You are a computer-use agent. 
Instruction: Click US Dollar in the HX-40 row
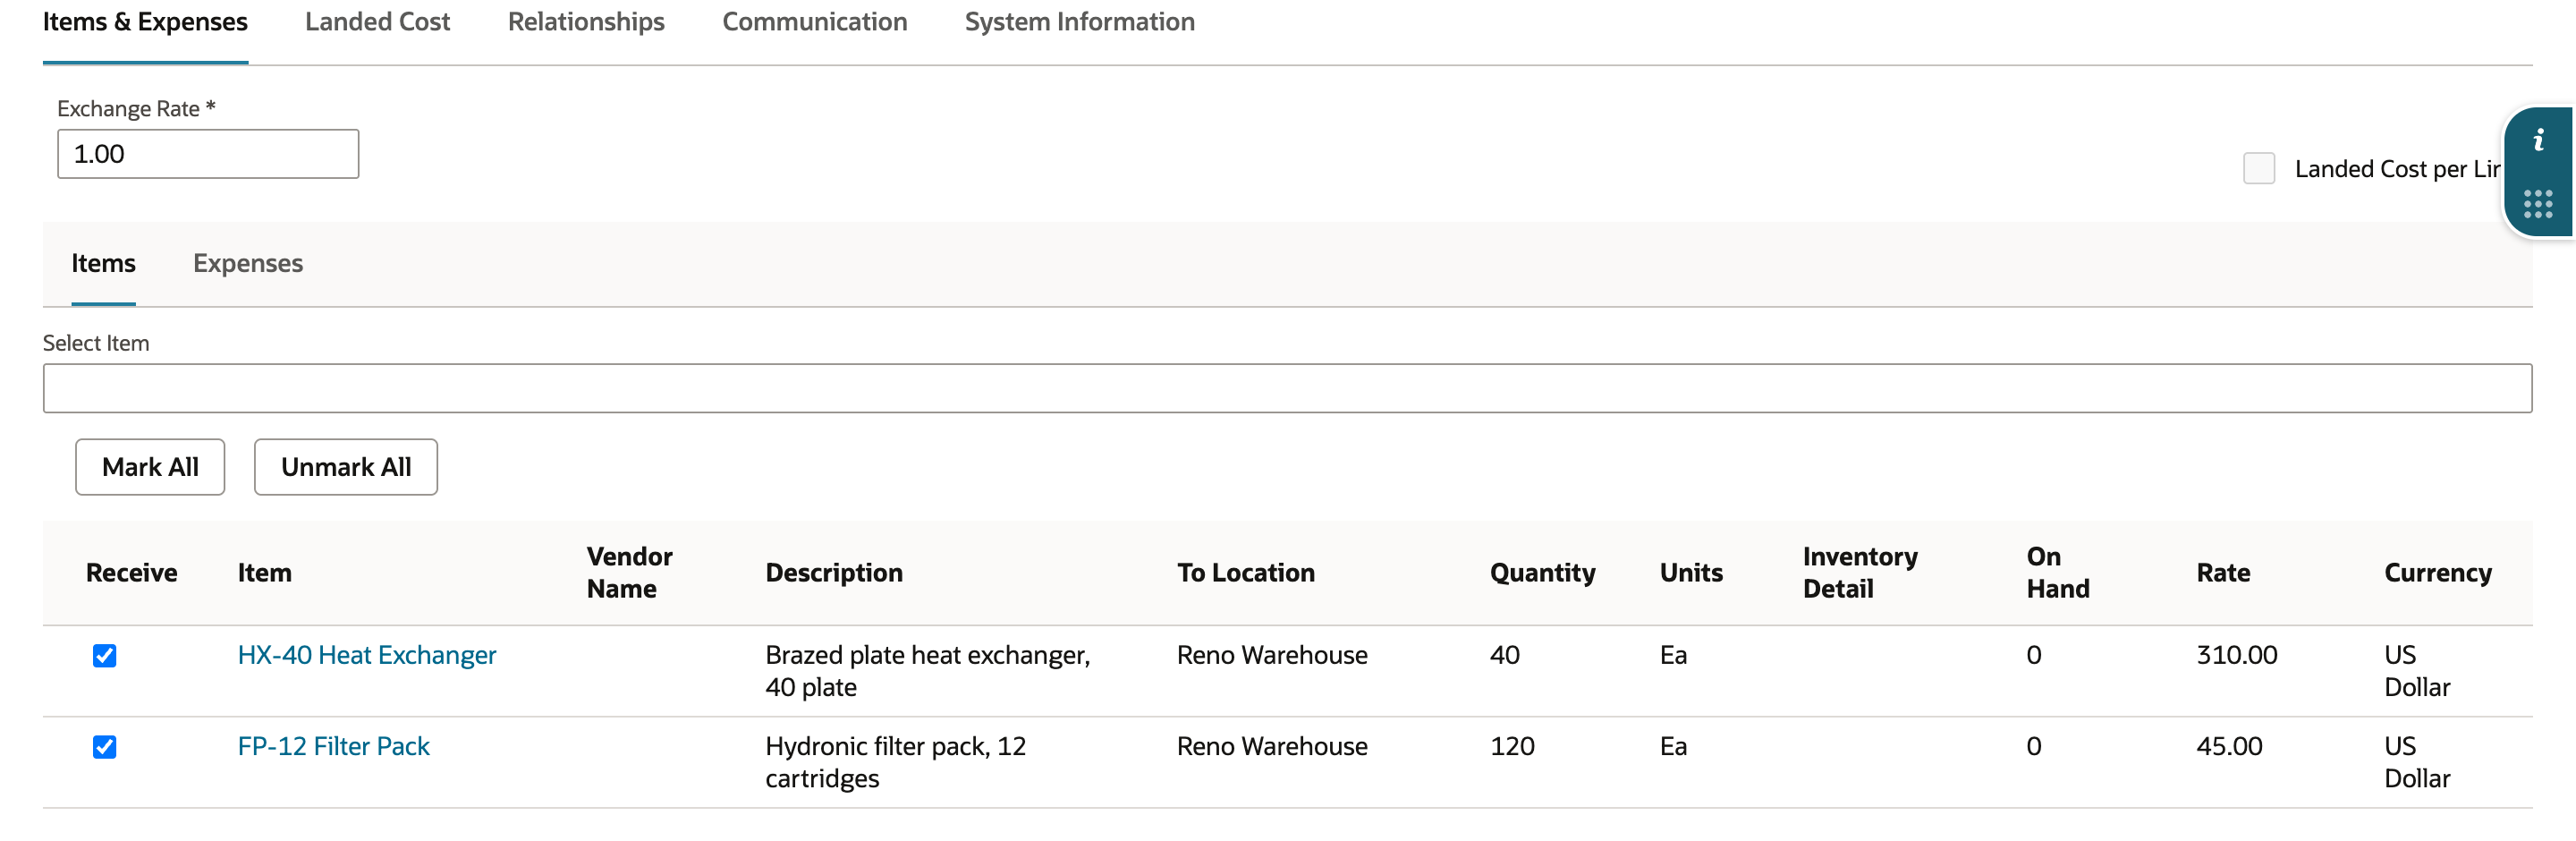click(2417, 671)
